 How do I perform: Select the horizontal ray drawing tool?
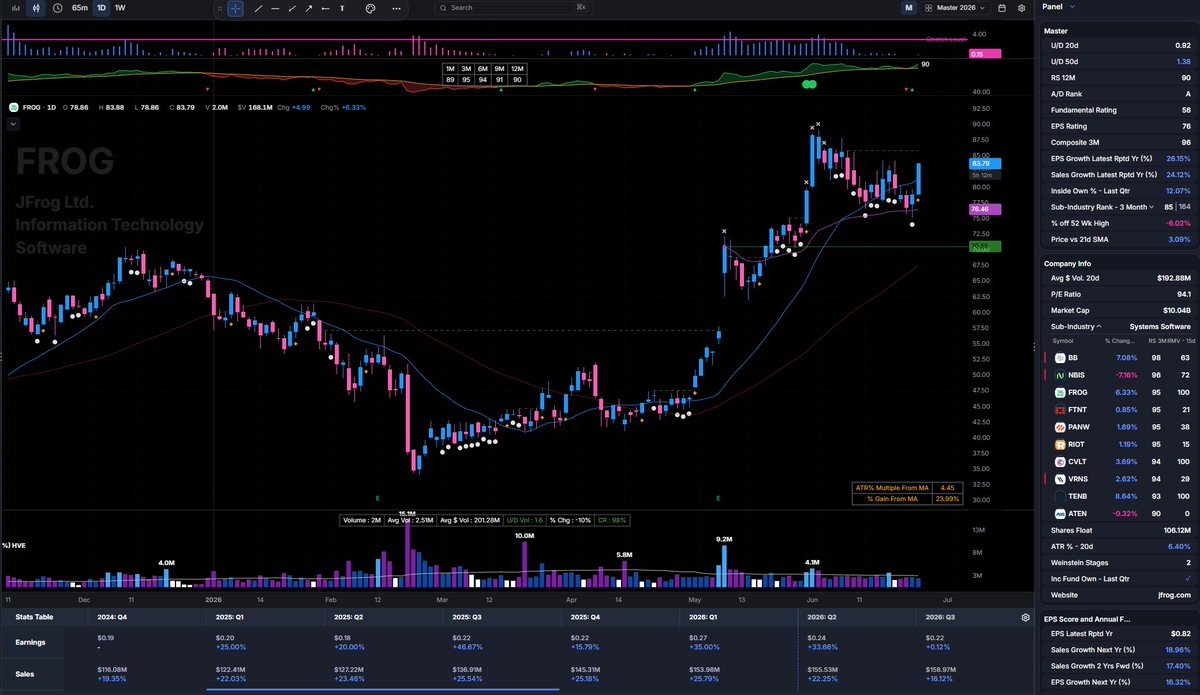[x=325, y=8]
